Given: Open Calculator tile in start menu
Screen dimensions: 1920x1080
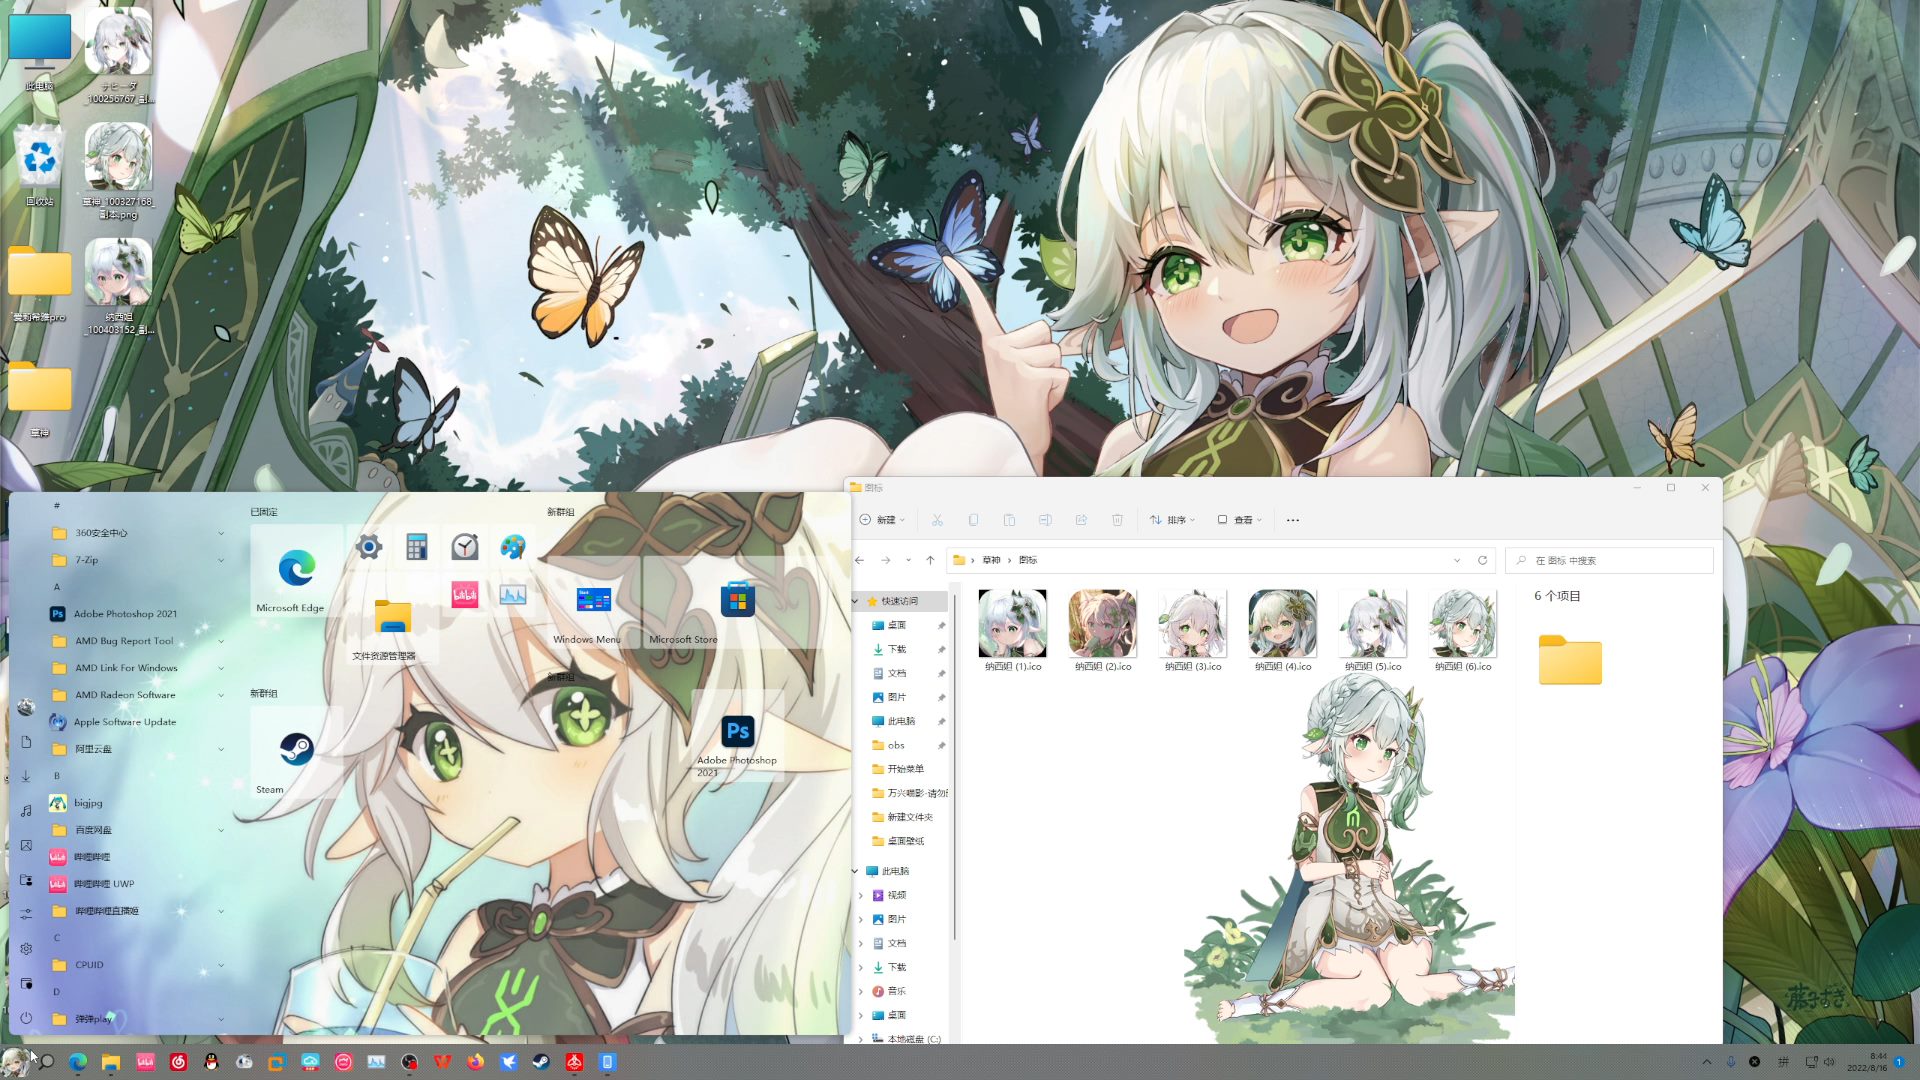Looking at the screenshot, I should (417, 546).
